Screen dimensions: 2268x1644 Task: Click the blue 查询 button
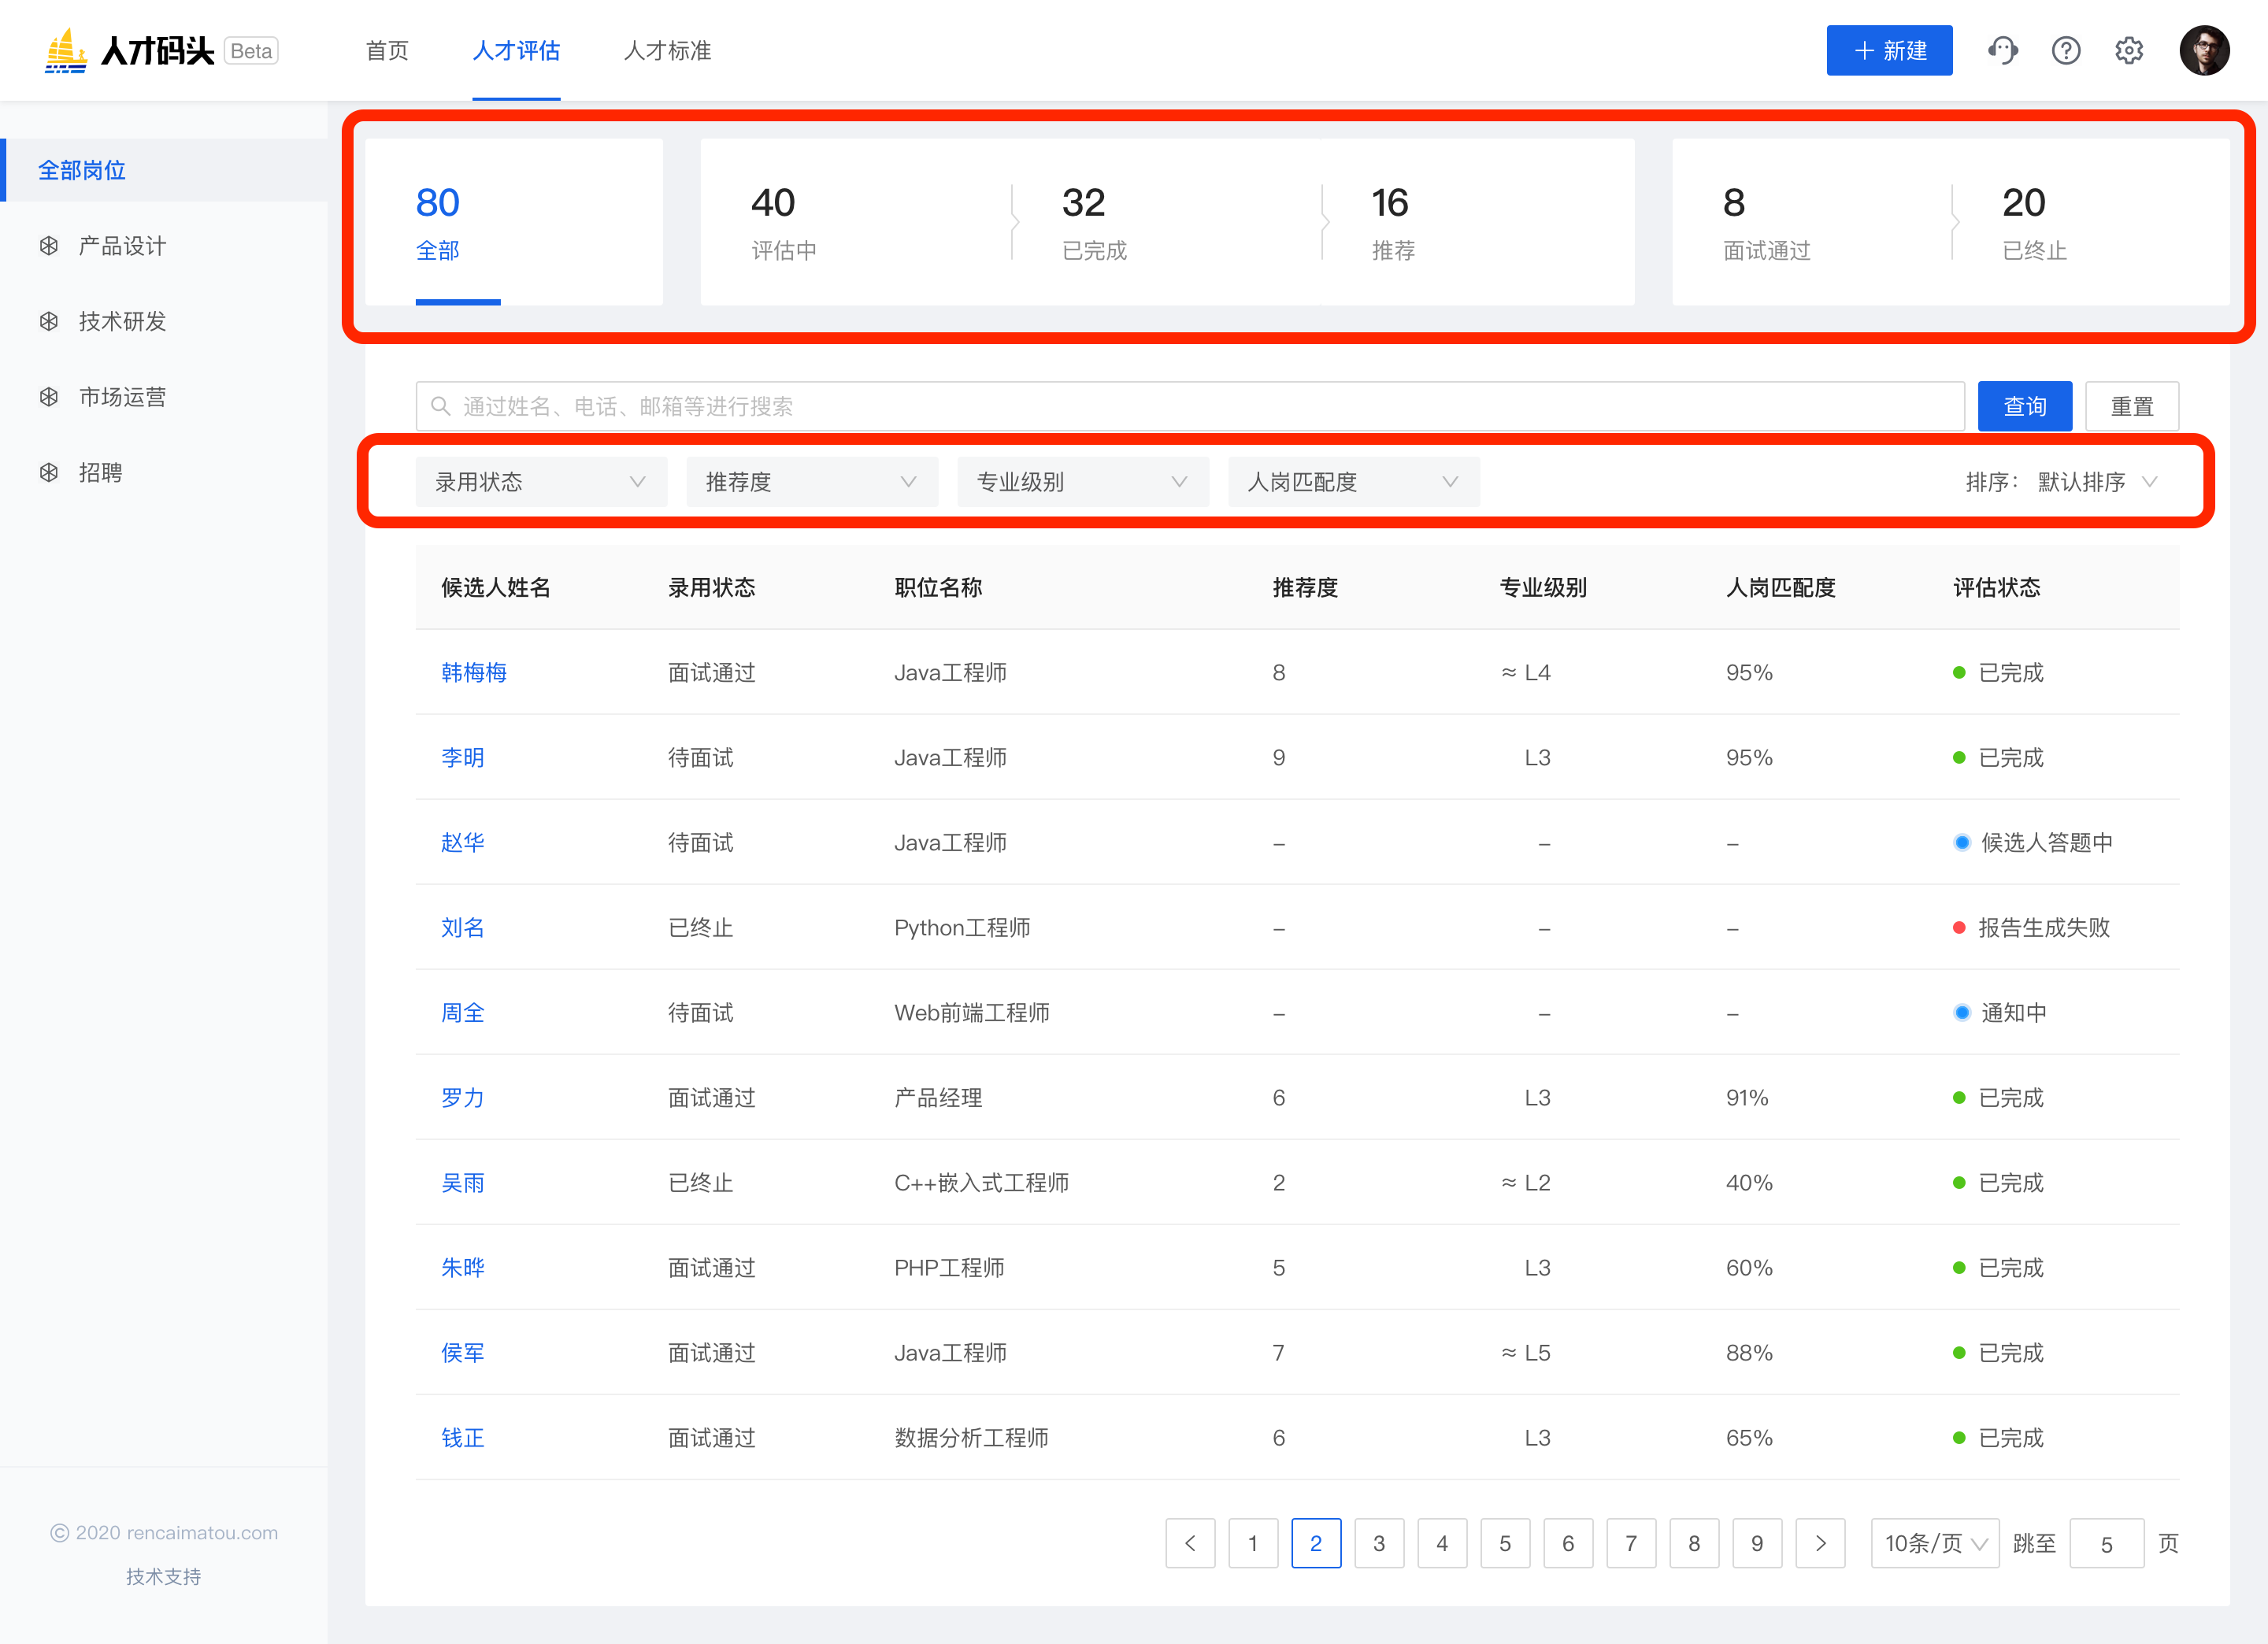click(x=2024, y=406)
